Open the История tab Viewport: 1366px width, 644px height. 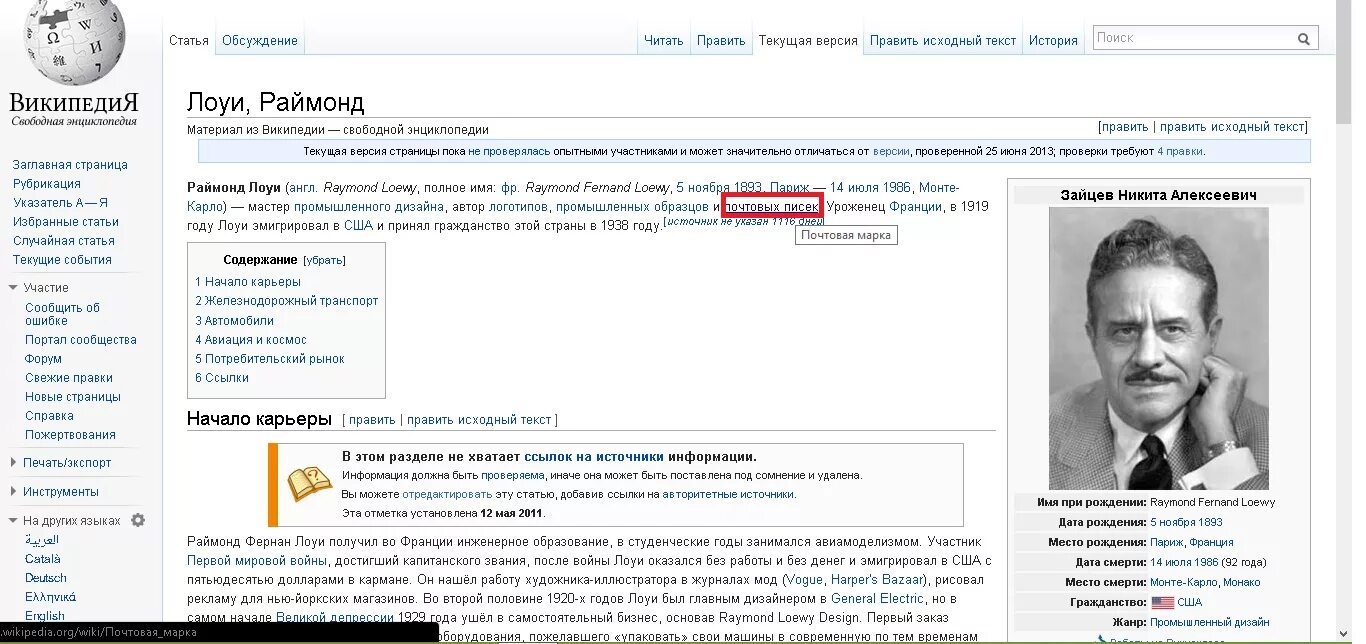(x=1054, y=41)
